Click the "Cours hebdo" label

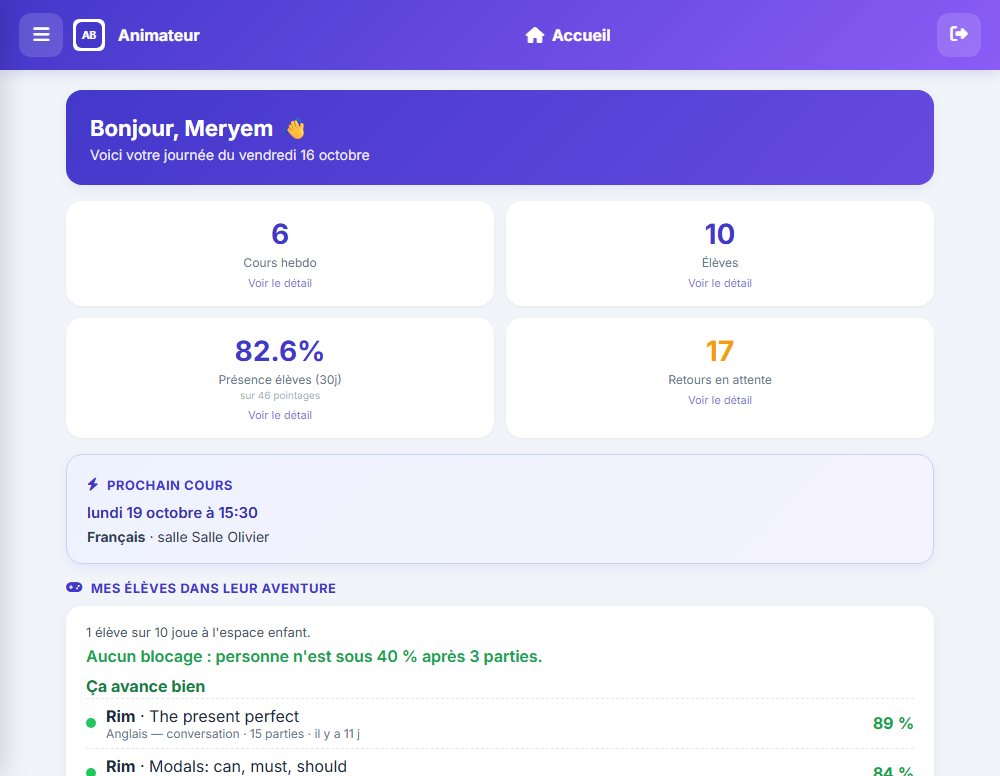[x=280, y=263]
